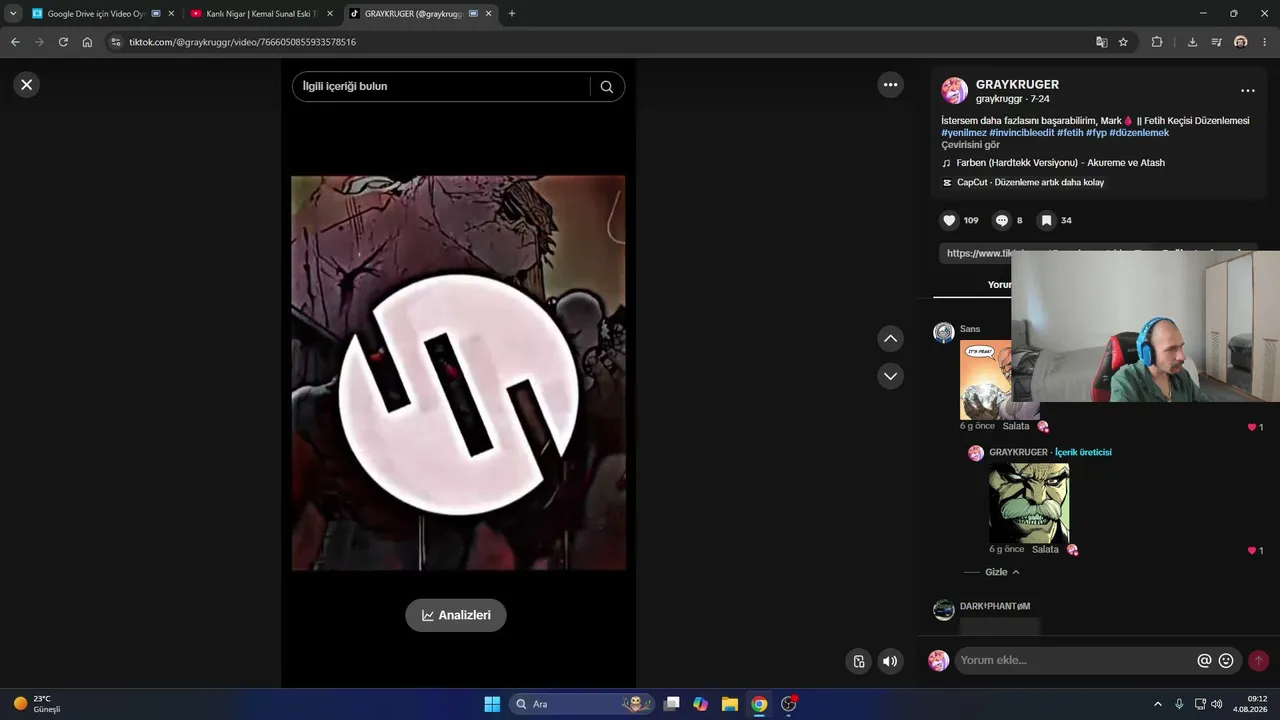Open the Farben (Hardtekk Versiyonu) sound link
The width and height of the screenshot is (1280, 720).
click(1060, 163)
